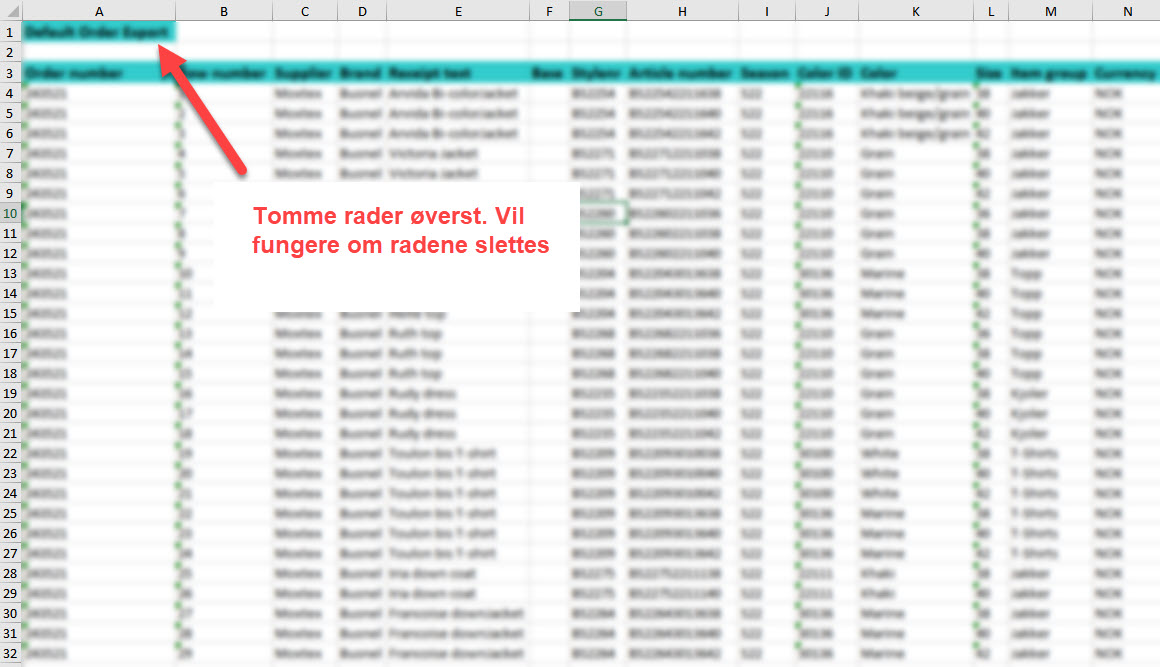Select the active cell G10
The height and width of the screenshot is (667, 1160).
[x=598, y=213]
